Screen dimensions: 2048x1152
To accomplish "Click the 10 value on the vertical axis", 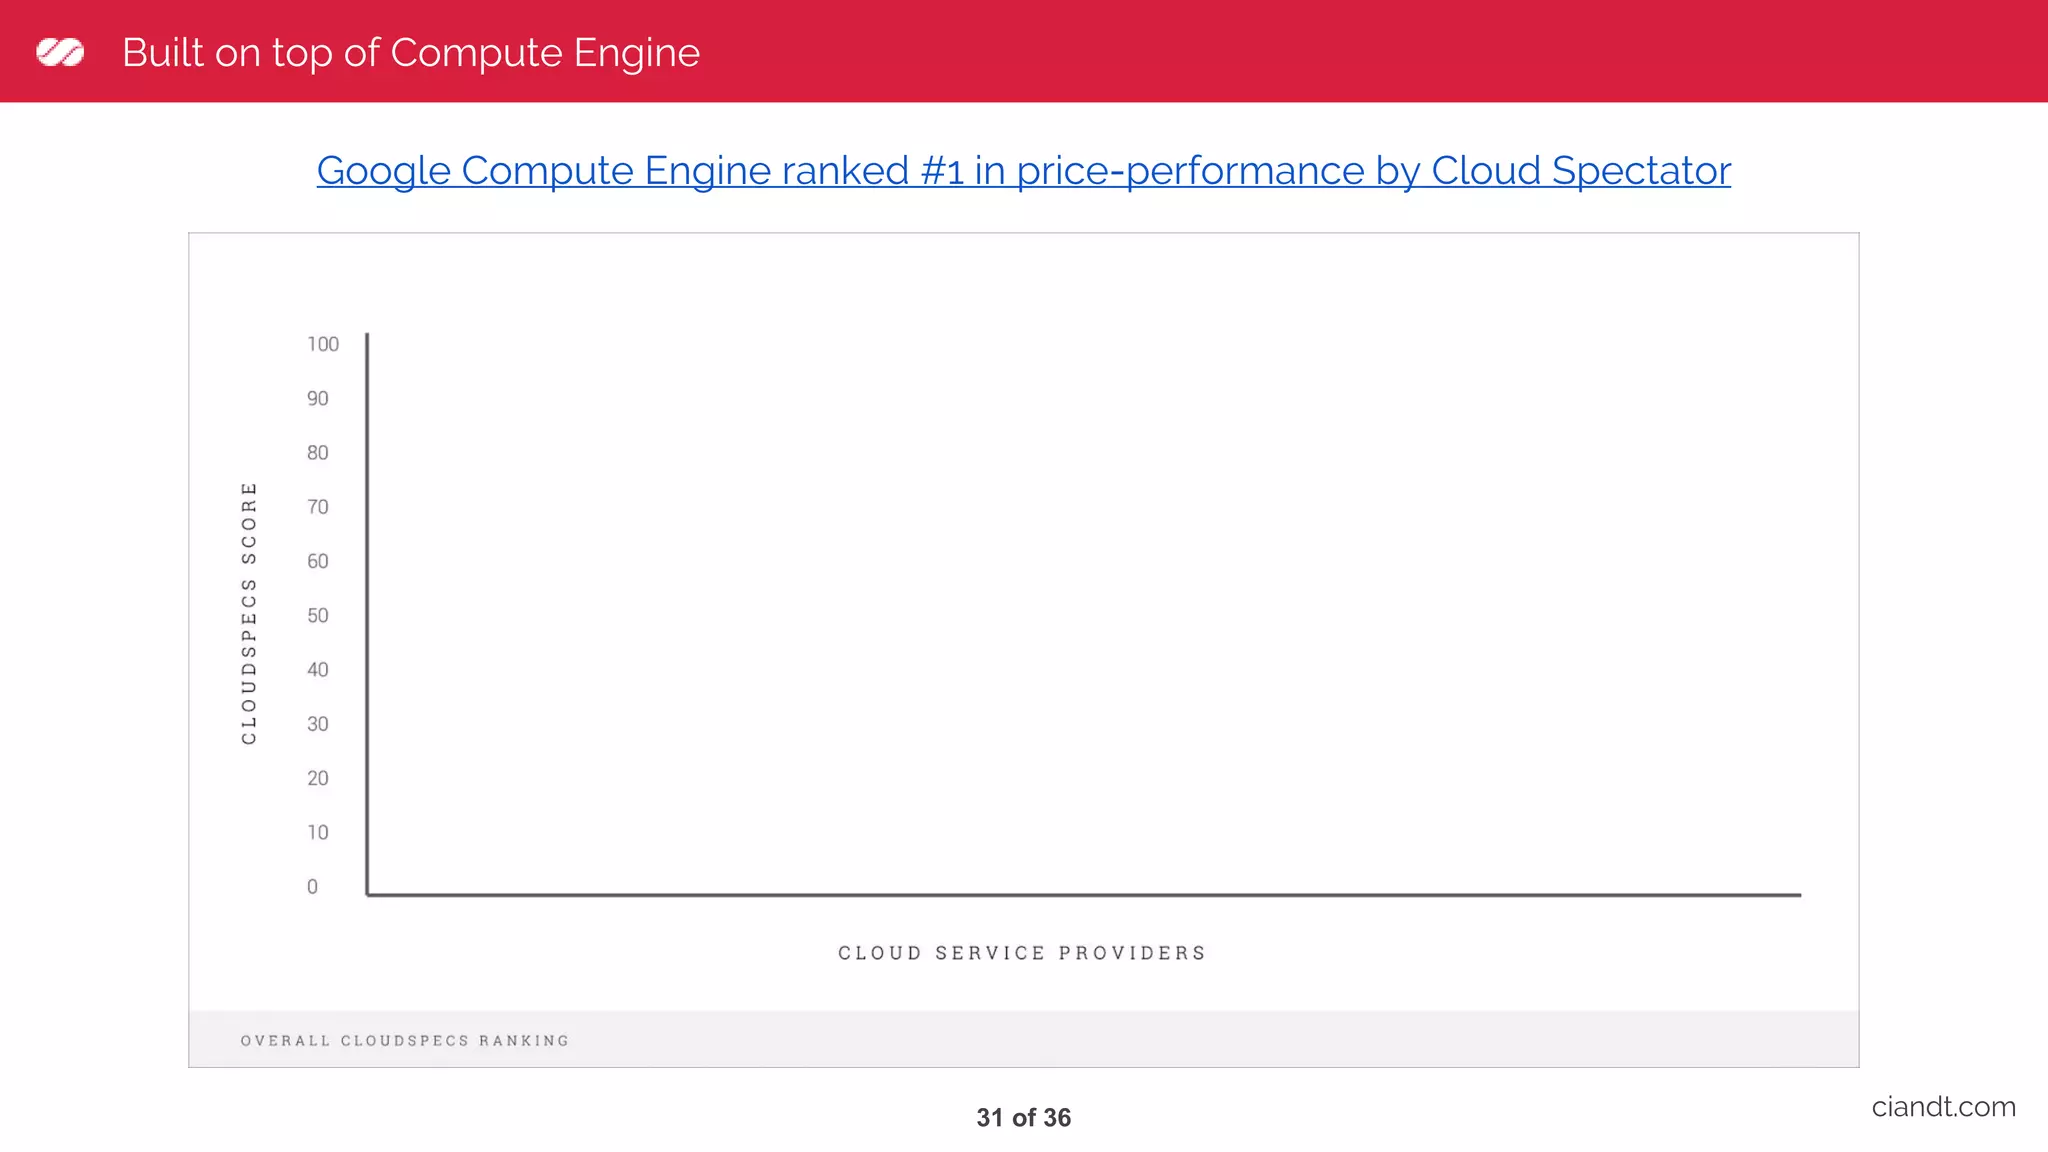I will (318, 833).
